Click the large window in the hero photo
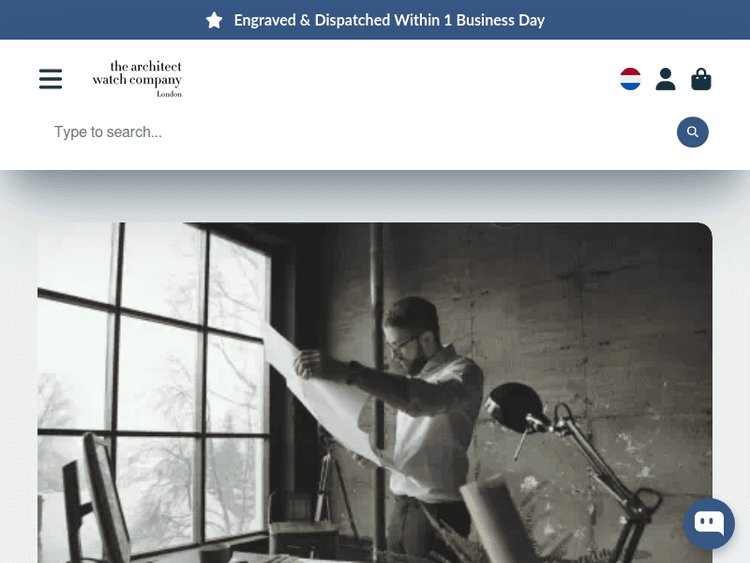The height and width of the screenshot is (563, 750). 153,383
